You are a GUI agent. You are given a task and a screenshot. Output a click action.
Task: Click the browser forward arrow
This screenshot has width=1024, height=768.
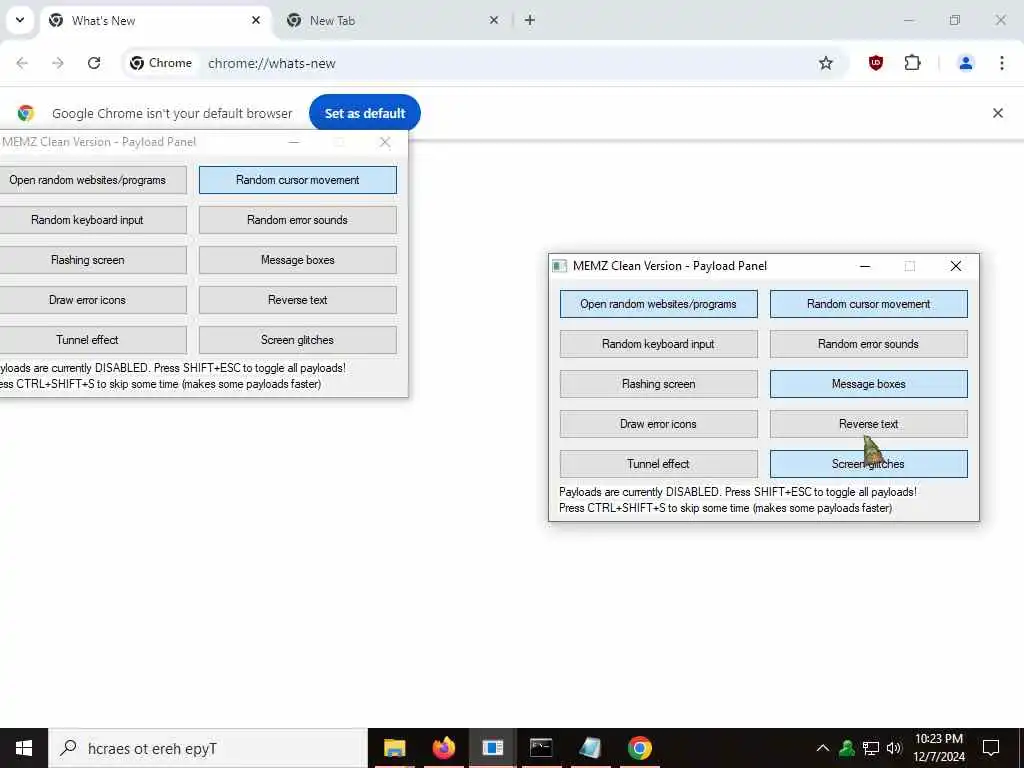[x=58, y=63]
